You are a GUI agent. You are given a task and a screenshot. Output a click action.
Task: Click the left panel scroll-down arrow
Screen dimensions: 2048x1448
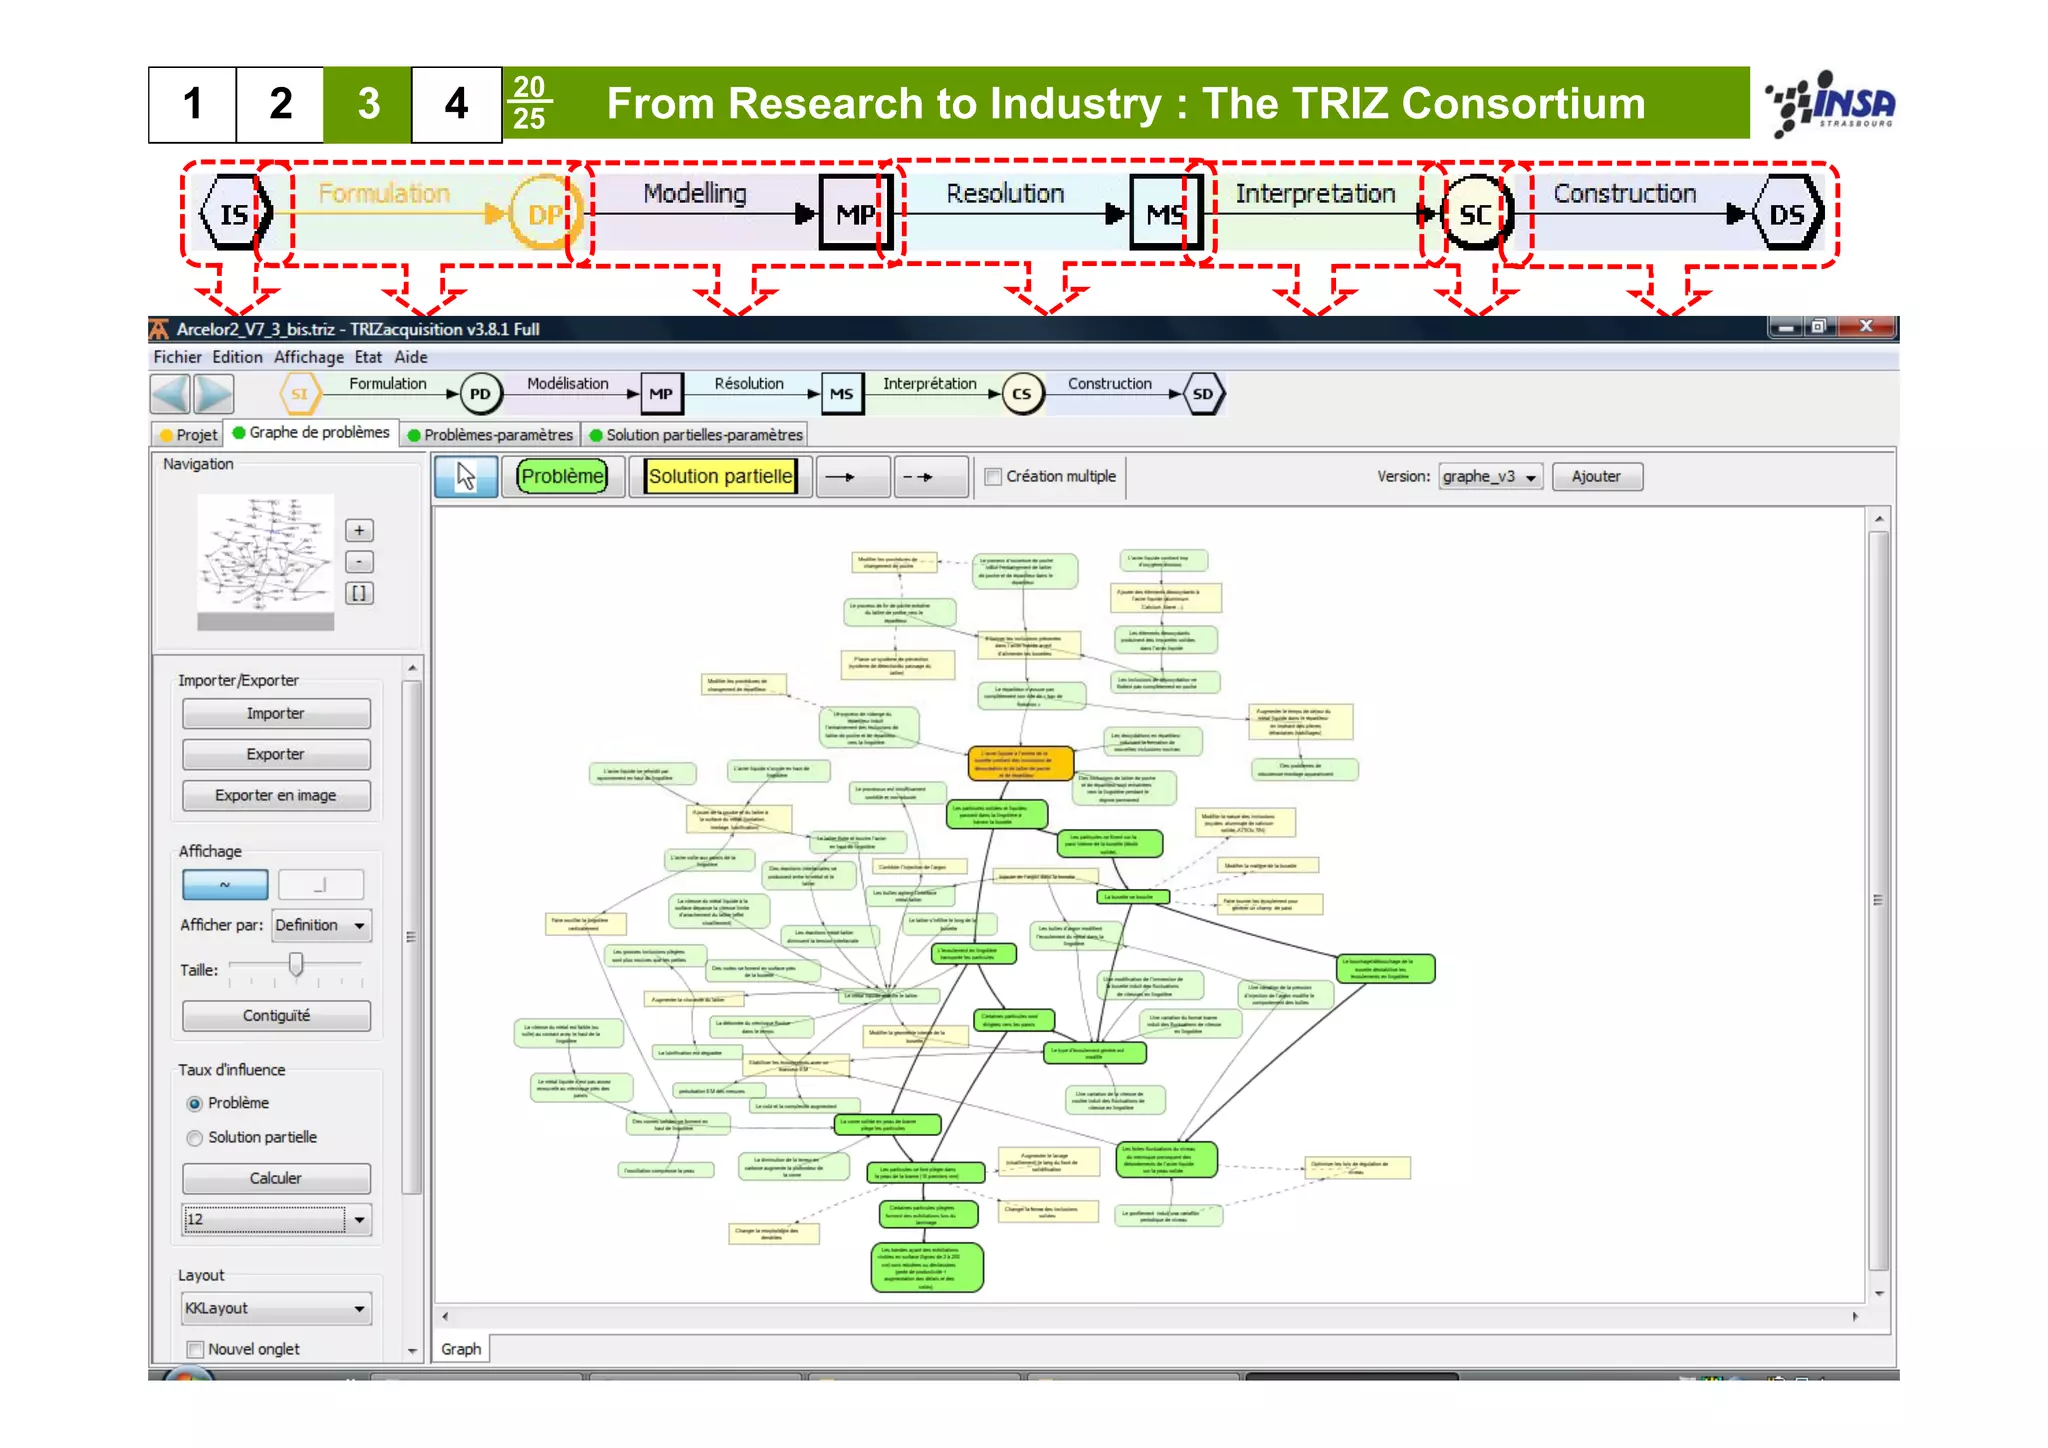(412, 1351)
